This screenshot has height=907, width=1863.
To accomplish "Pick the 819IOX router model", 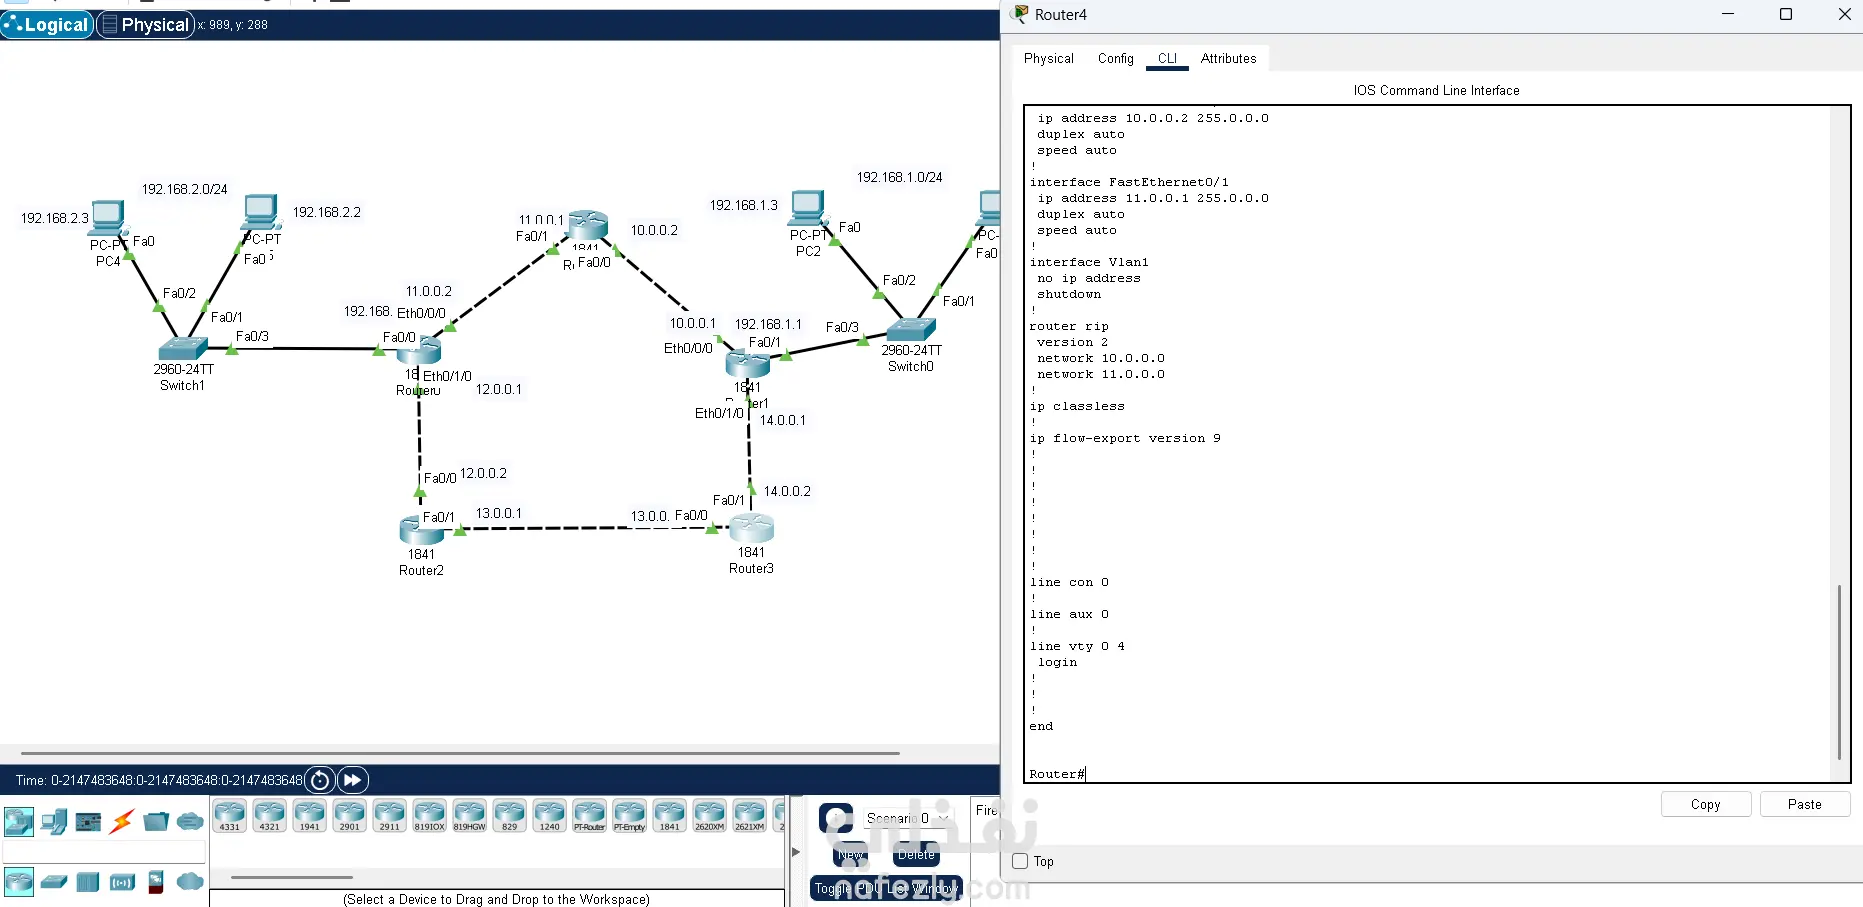I will (x=430, y=815).
